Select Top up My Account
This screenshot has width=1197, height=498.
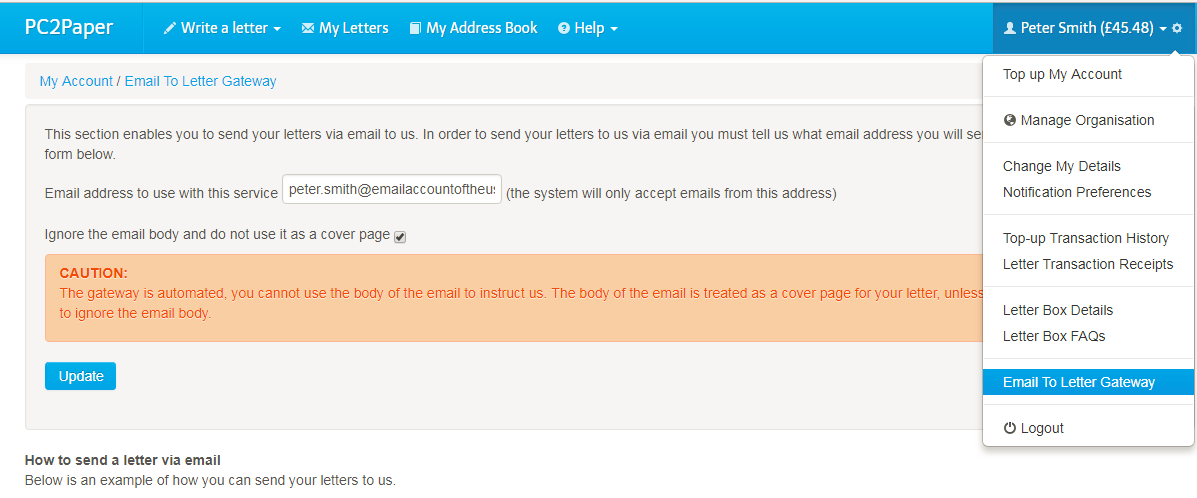1062,75
